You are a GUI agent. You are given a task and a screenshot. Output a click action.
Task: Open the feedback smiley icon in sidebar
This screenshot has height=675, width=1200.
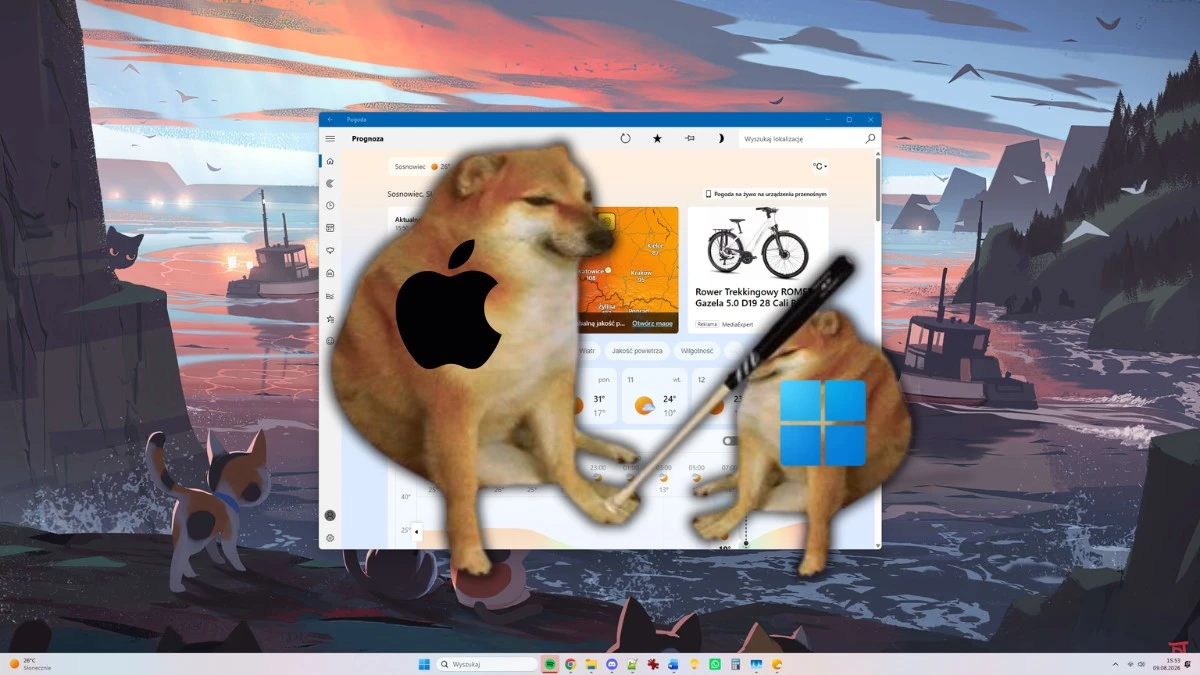click(x=330, y=341)
